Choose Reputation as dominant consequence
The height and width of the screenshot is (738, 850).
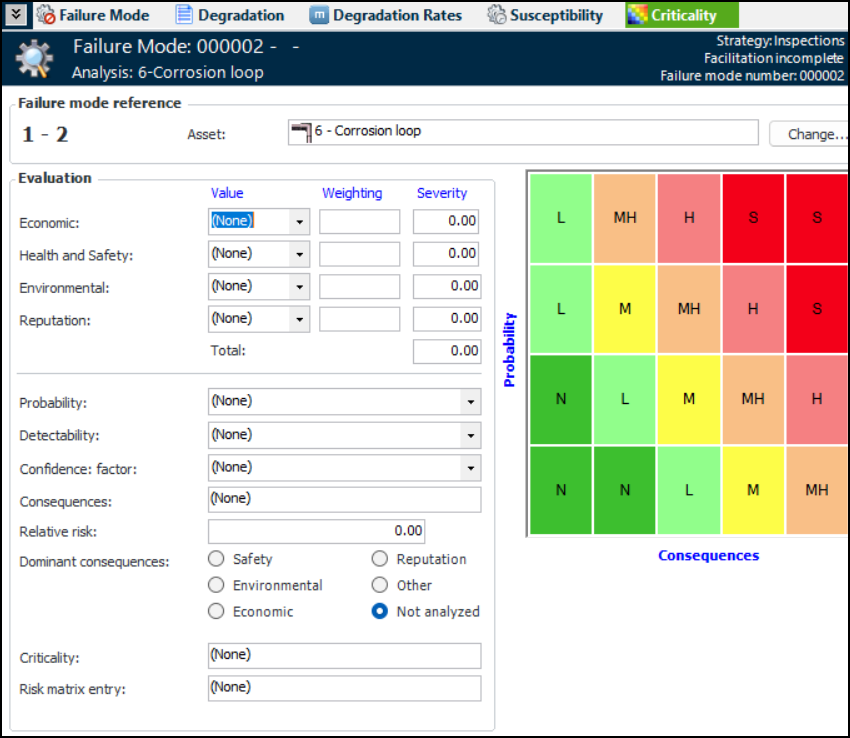(380, 559)
